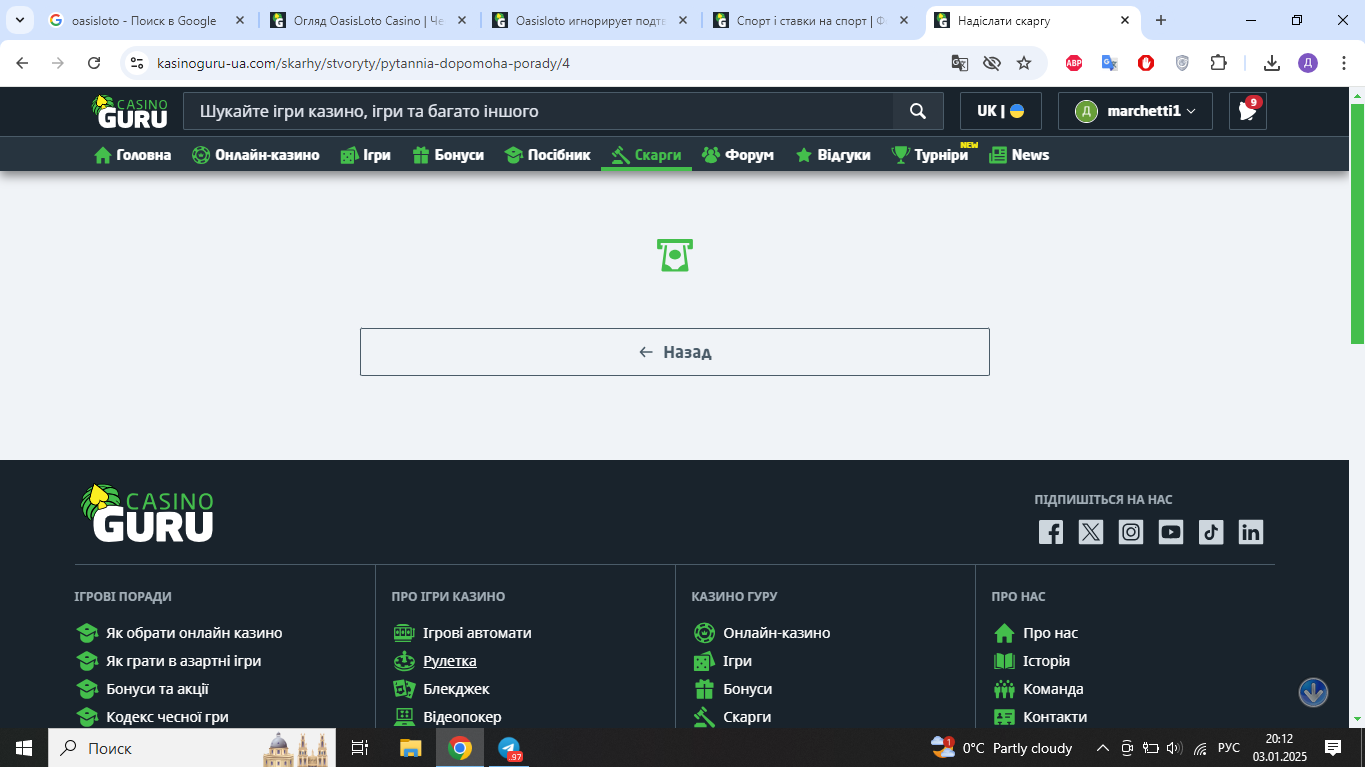Click the search magnifier icon in header
The height and width of the screenshot is (767, 1365).
click(x=918, y=111)
